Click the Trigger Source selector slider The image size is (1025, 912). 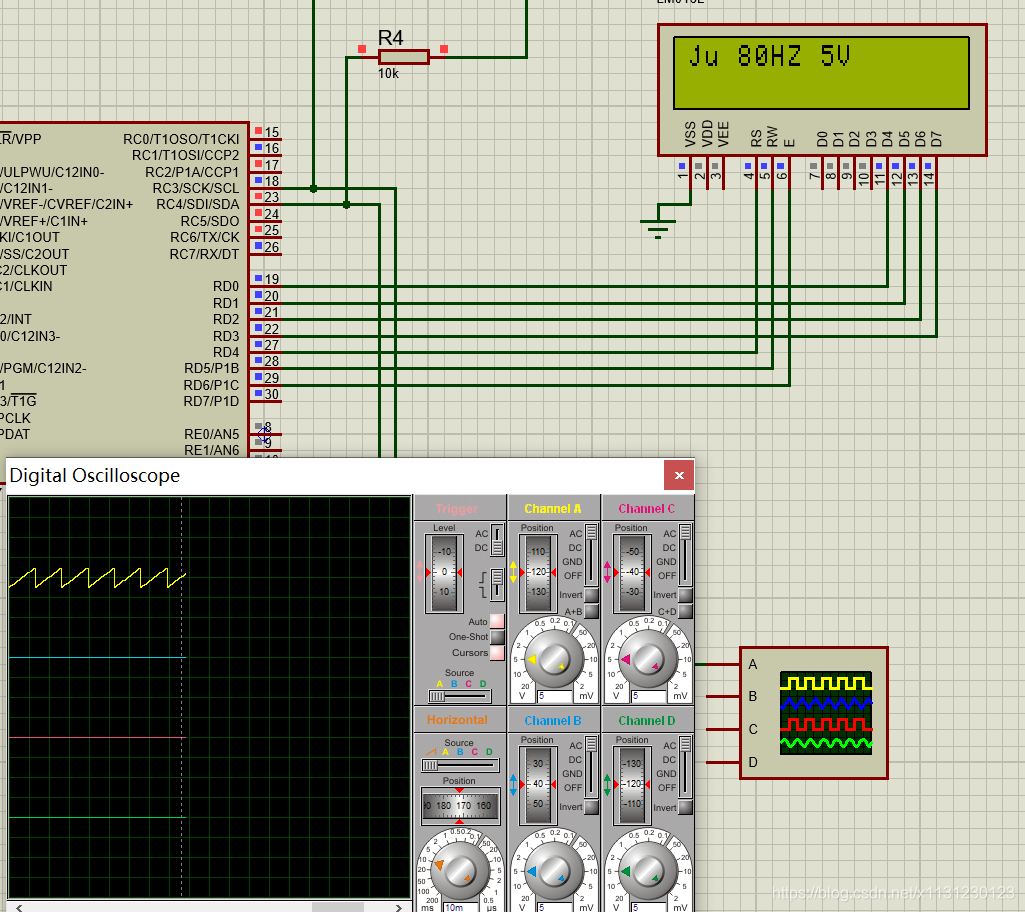coord(460,696)
